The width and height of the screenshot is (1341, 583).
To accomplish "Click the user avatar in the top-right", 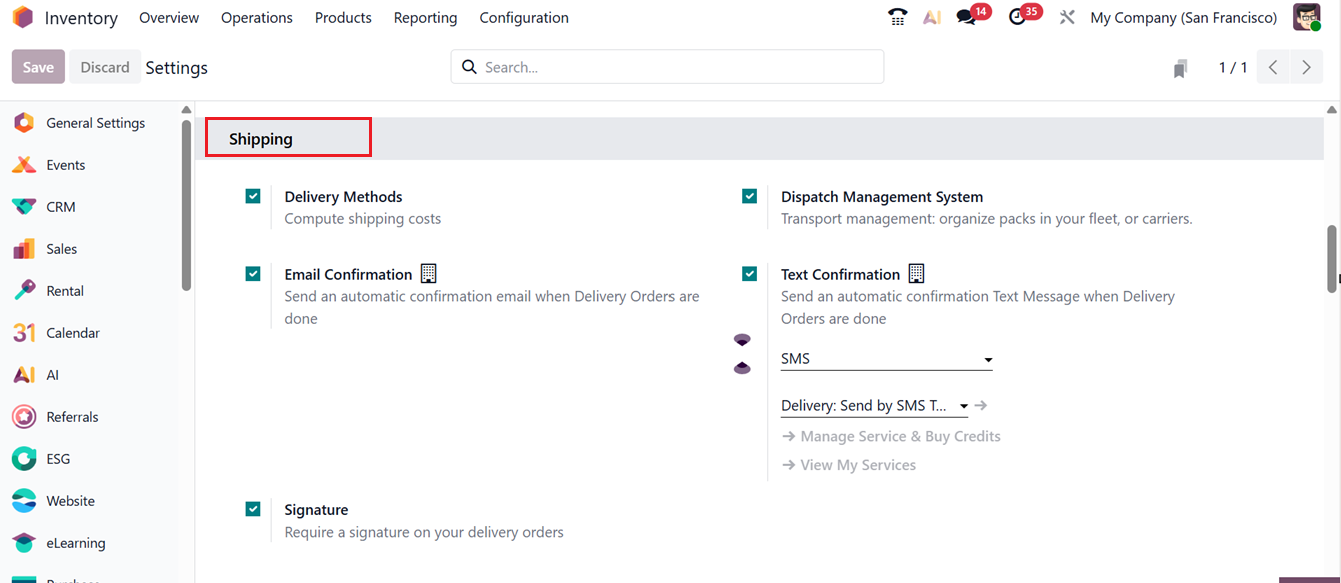I will click(1307, 17).
